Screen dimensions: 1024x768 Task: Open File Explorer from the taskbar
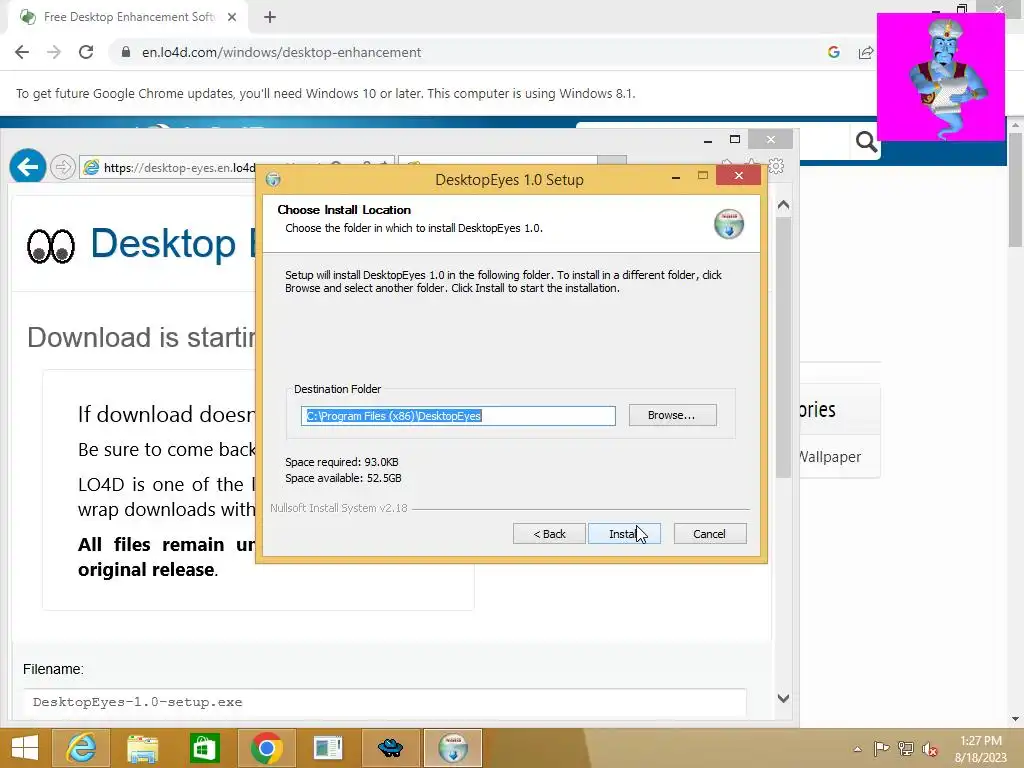coord(142,748)
